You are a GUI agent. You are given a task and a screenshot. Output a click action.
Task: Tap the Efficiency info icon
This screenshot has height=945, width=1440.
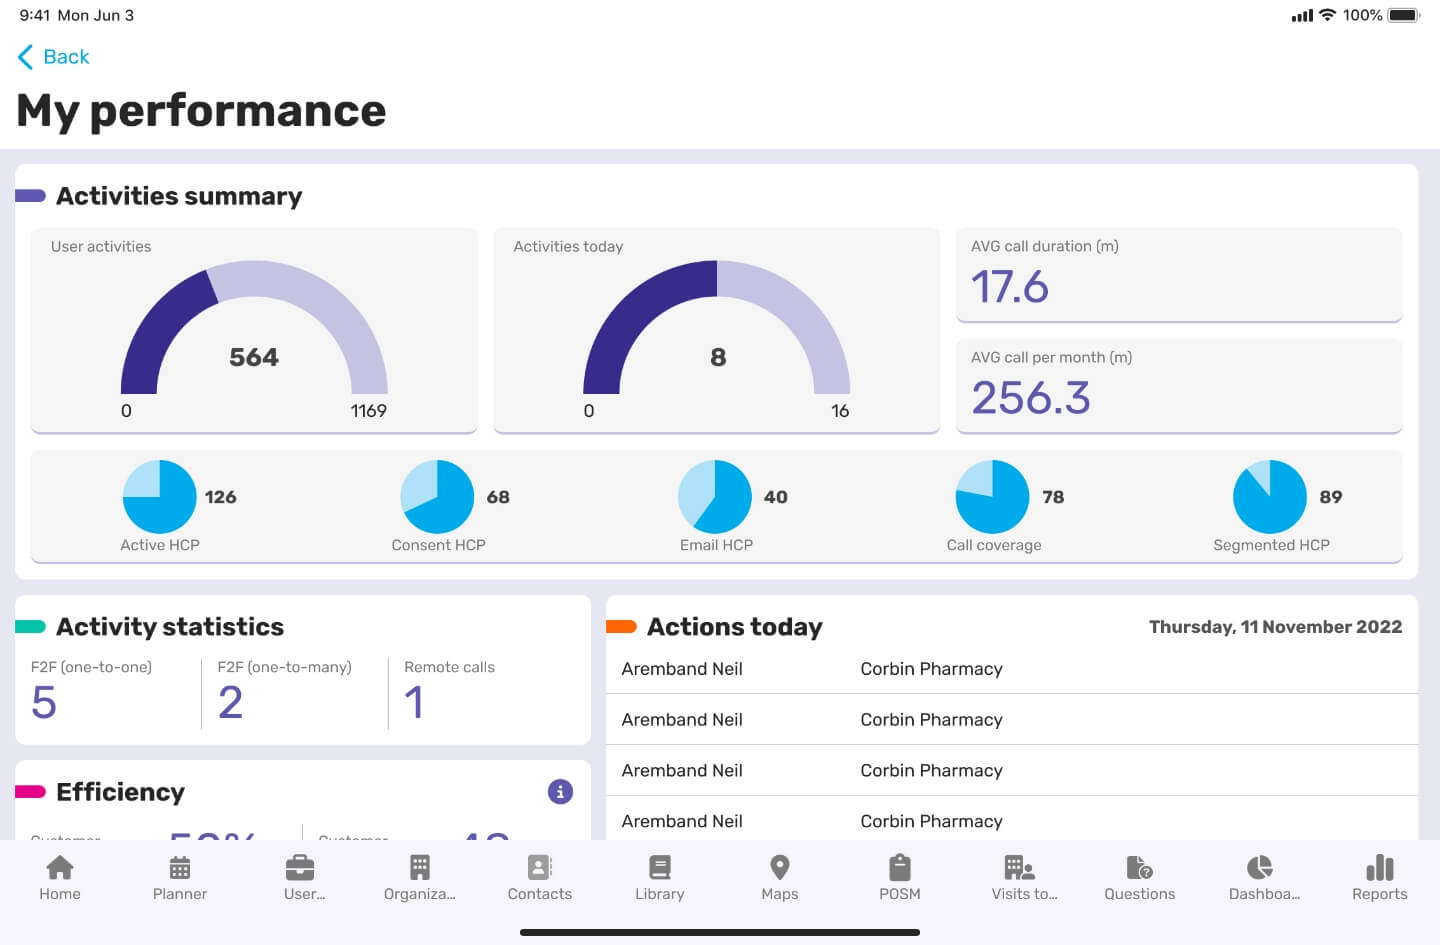pyautogui.click(x=560, y=792)
